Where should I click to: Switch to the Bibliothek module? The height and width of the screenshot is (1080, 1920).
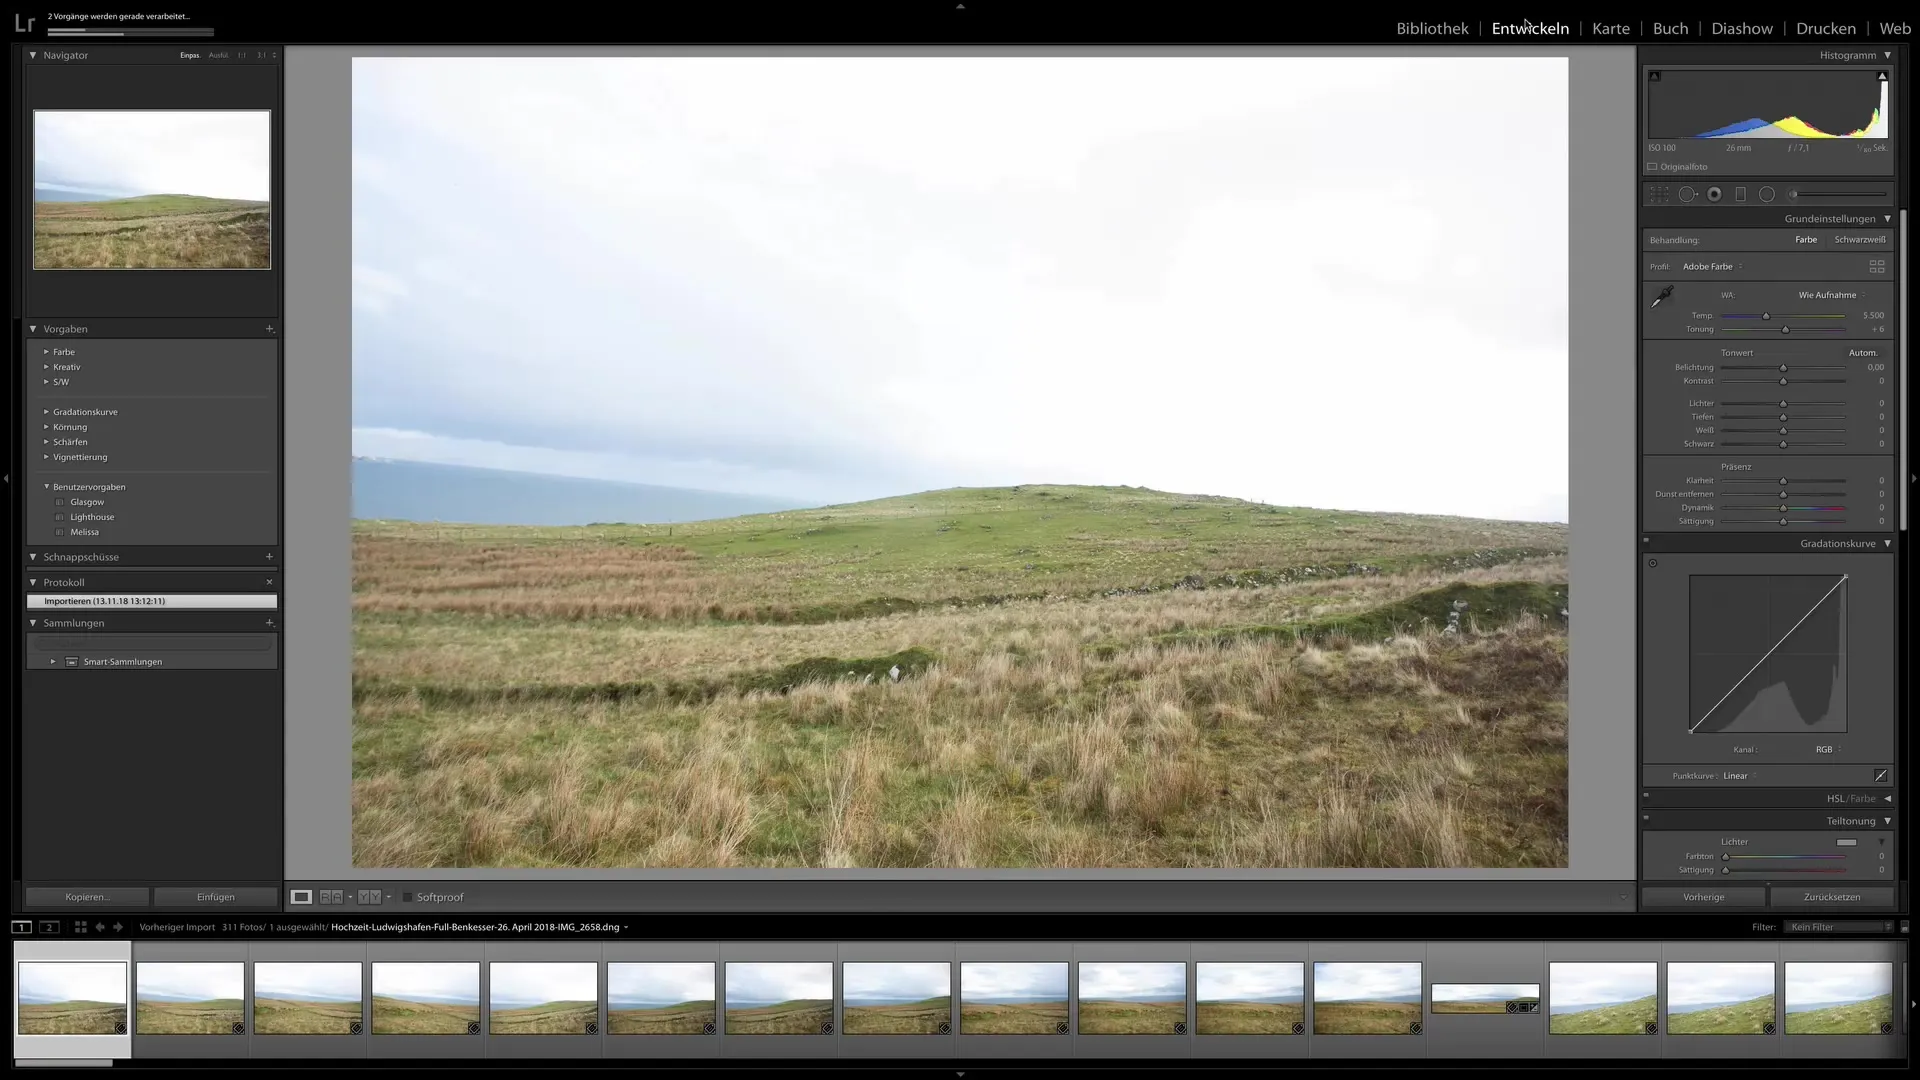click(x=1432, y=29)
